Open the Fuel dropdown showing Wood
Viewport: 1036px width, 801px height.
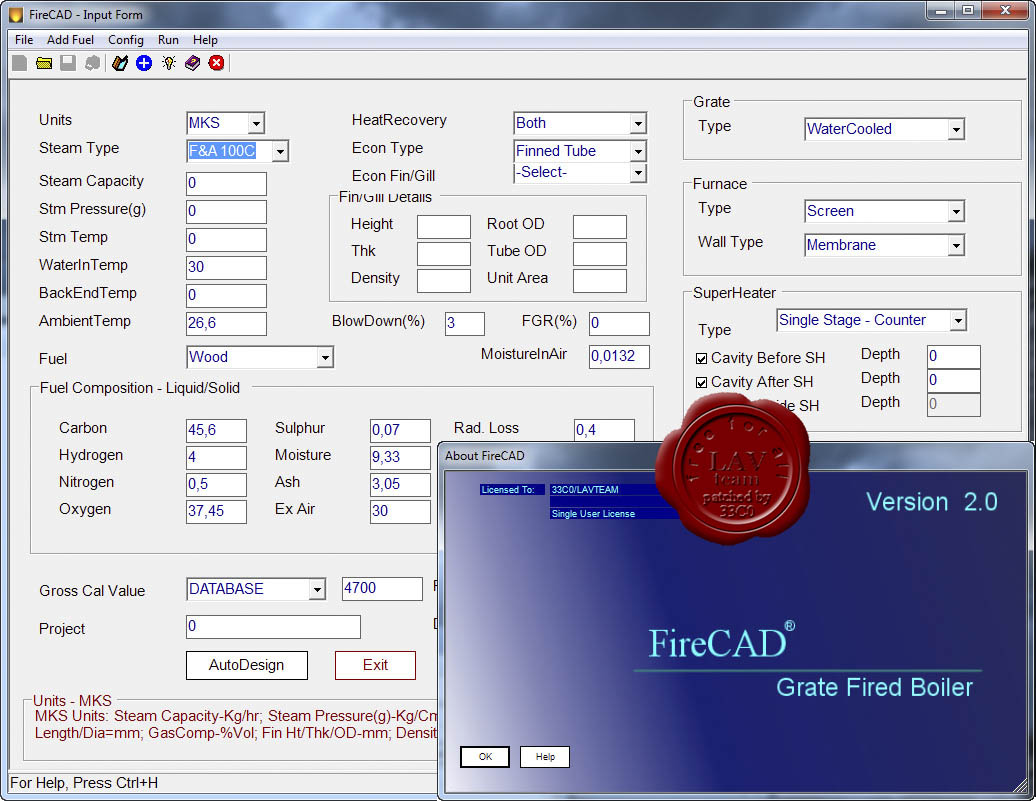click(x=324, y=358)
